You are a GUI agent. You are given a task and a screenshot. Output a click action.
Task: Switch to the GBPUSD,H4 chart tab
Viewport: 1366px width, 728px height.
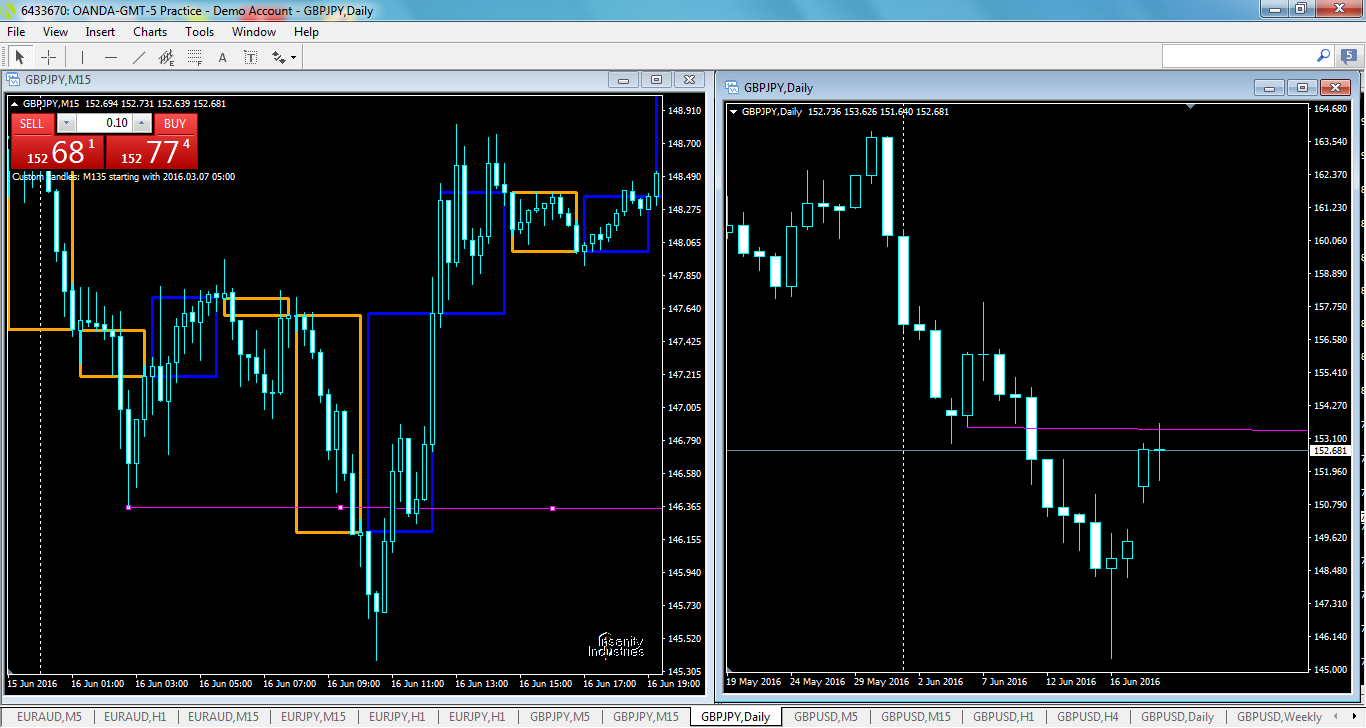1087,717
